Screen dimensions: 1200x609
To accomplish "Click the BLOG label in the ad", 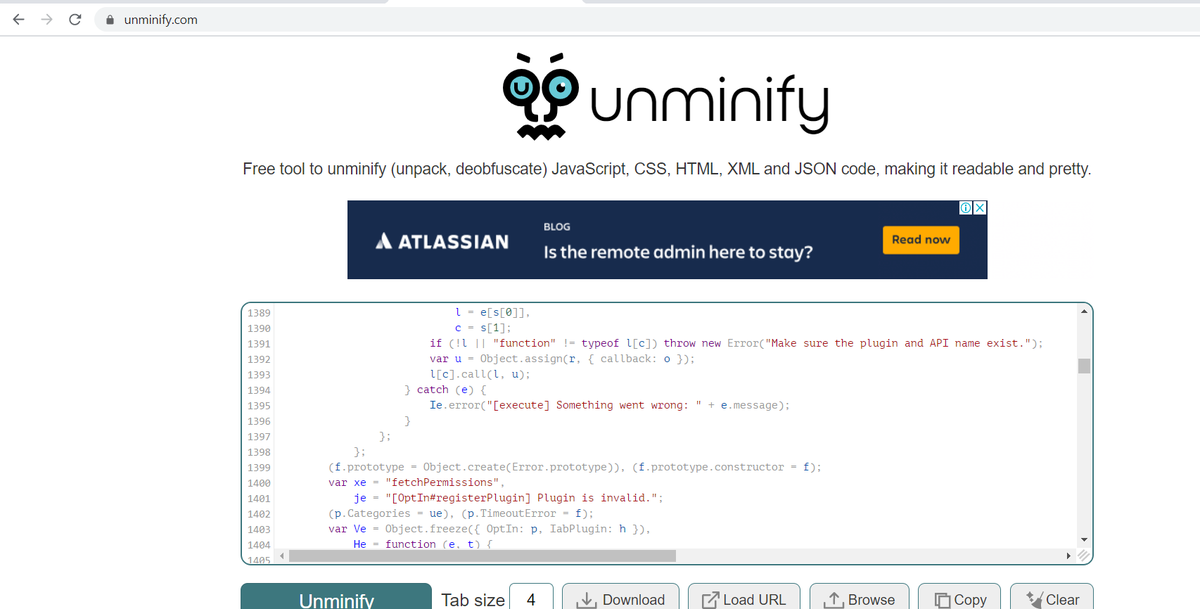I will (557, 227).
